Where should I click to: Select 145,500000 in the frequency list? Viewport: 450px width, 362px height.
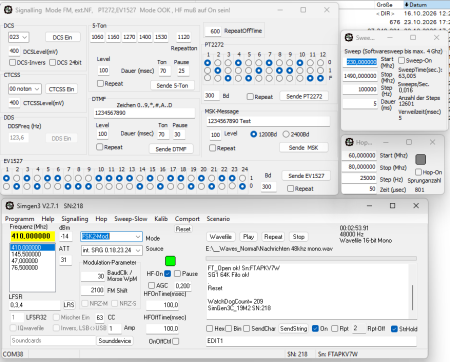26,254
